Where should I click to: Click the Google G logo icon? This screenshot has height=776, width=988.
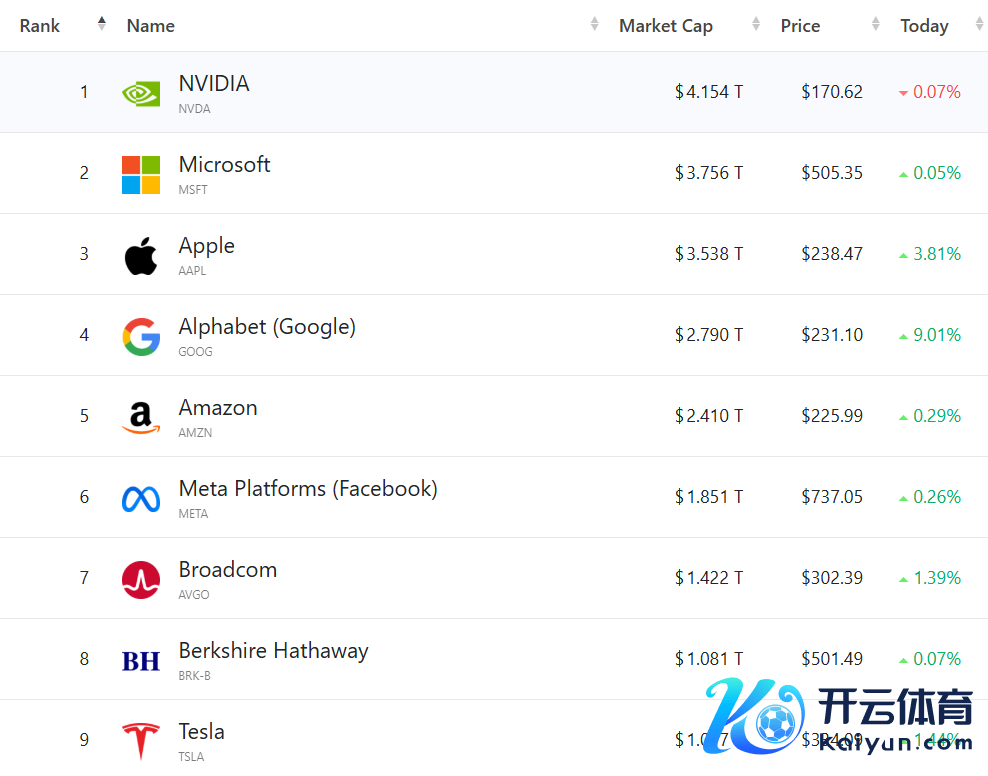pyautogui.click(x=141, y=336)
